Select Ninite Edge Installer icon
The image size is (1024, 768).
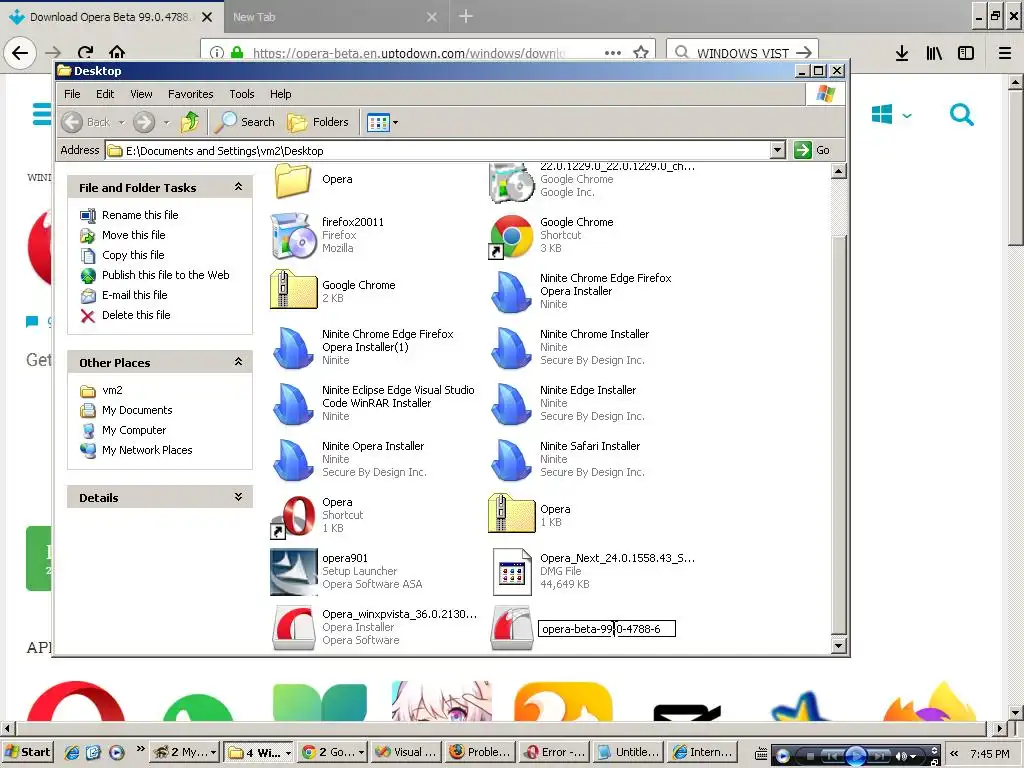(x=512, y=404)
